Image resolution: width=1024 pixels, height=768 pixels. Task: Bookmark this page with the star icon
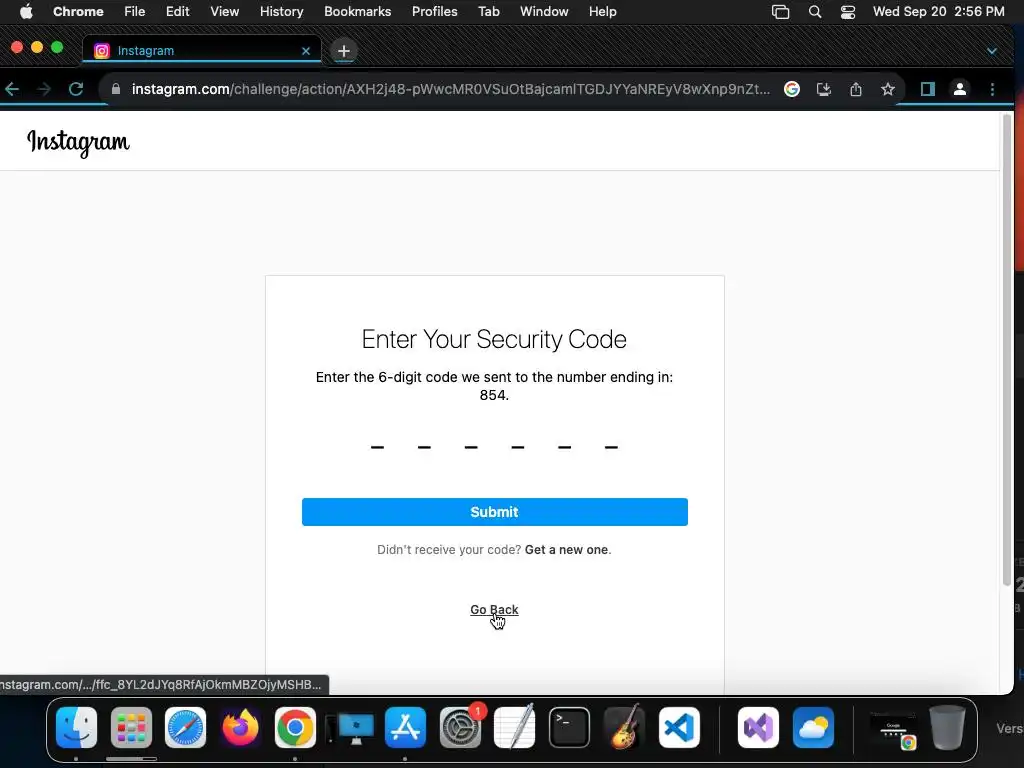pos(888,89)
